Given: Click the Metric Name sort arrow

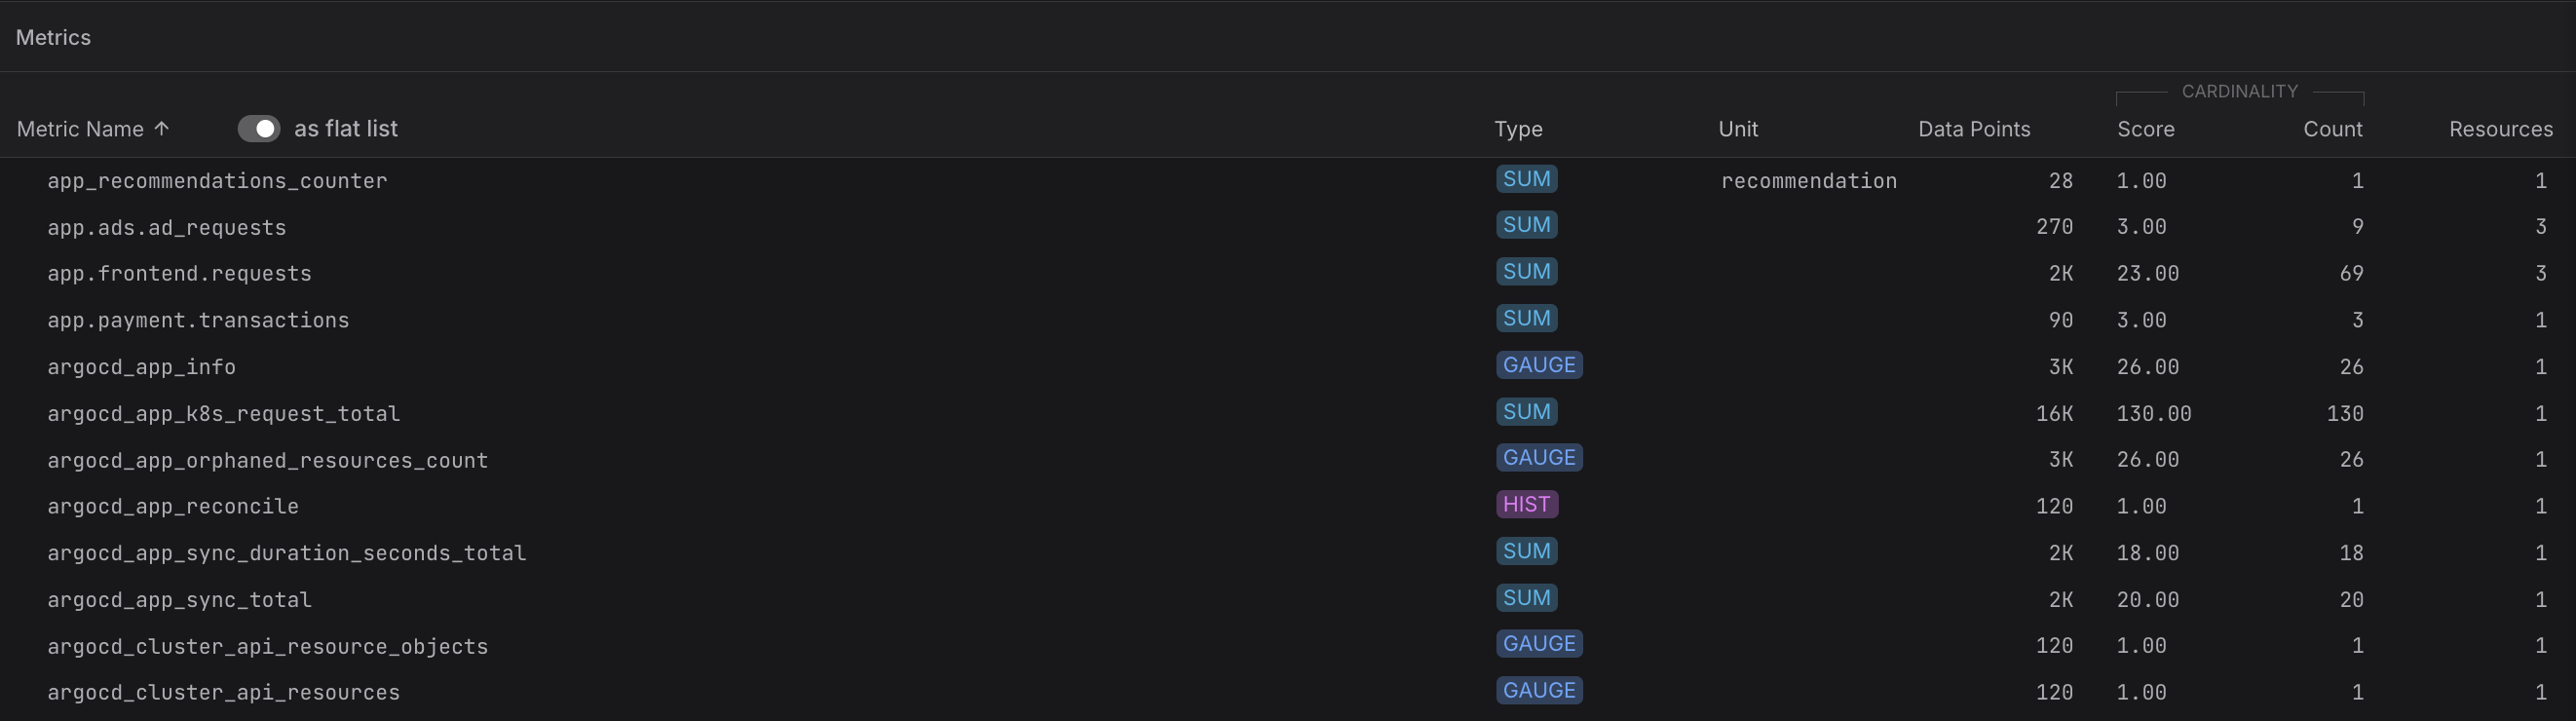Looking at the screenshot, I should [x=162, y=129].
